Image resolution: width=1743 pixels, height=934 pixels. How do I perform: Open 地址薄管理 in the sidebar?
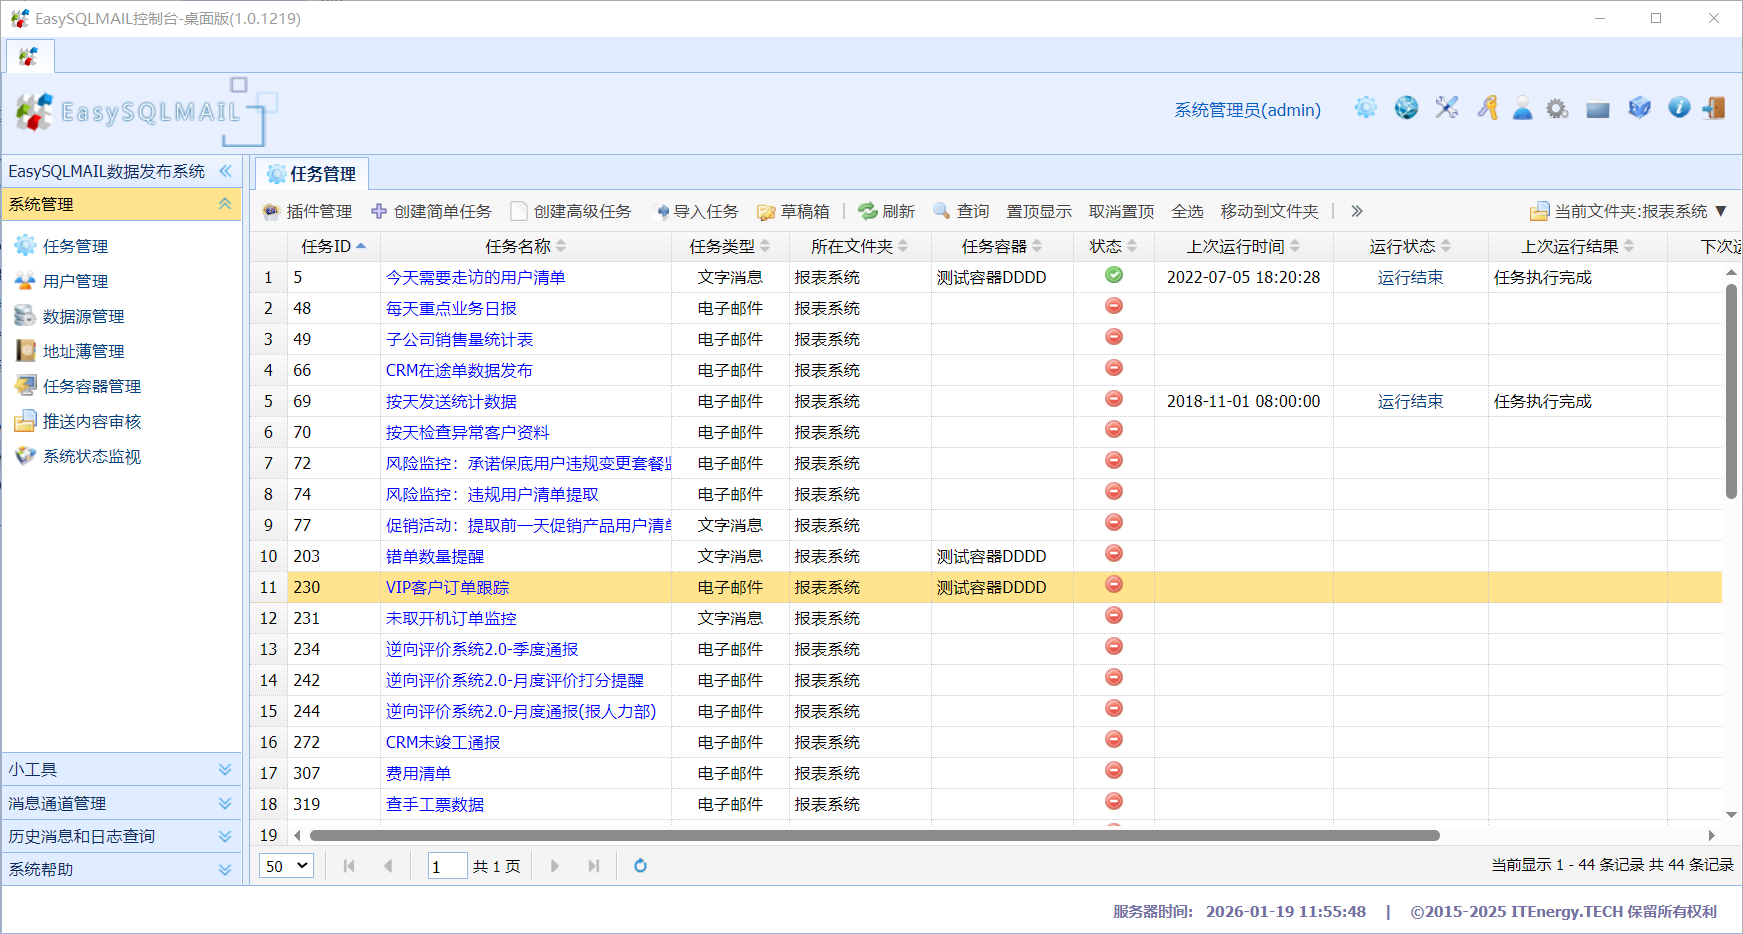coord(83,351)
